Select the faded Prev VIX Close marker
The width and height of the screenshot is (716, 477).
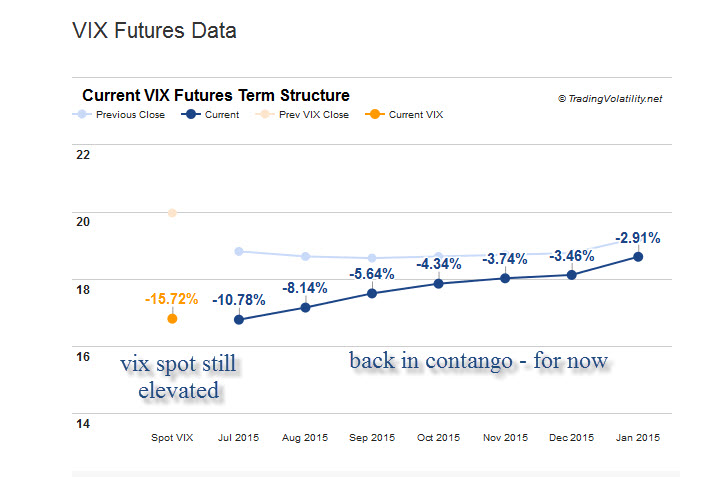[x=172, y=213]
